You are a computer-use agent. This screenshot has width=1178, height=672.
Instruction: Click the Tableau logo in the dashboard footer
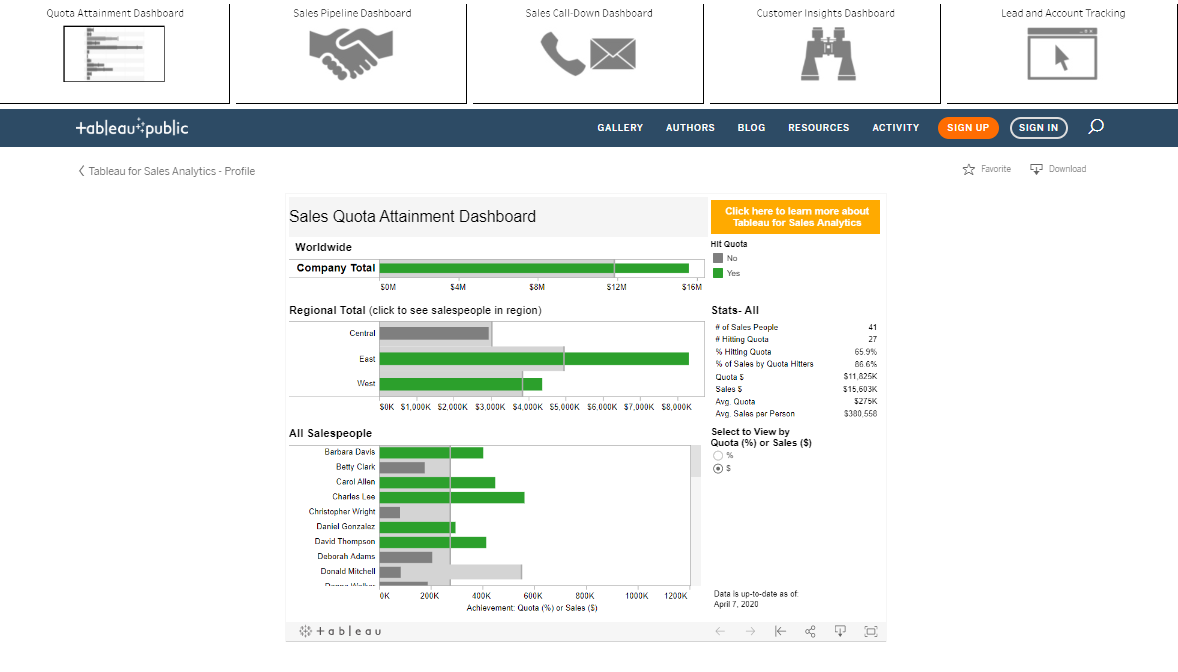coord(340,631)
